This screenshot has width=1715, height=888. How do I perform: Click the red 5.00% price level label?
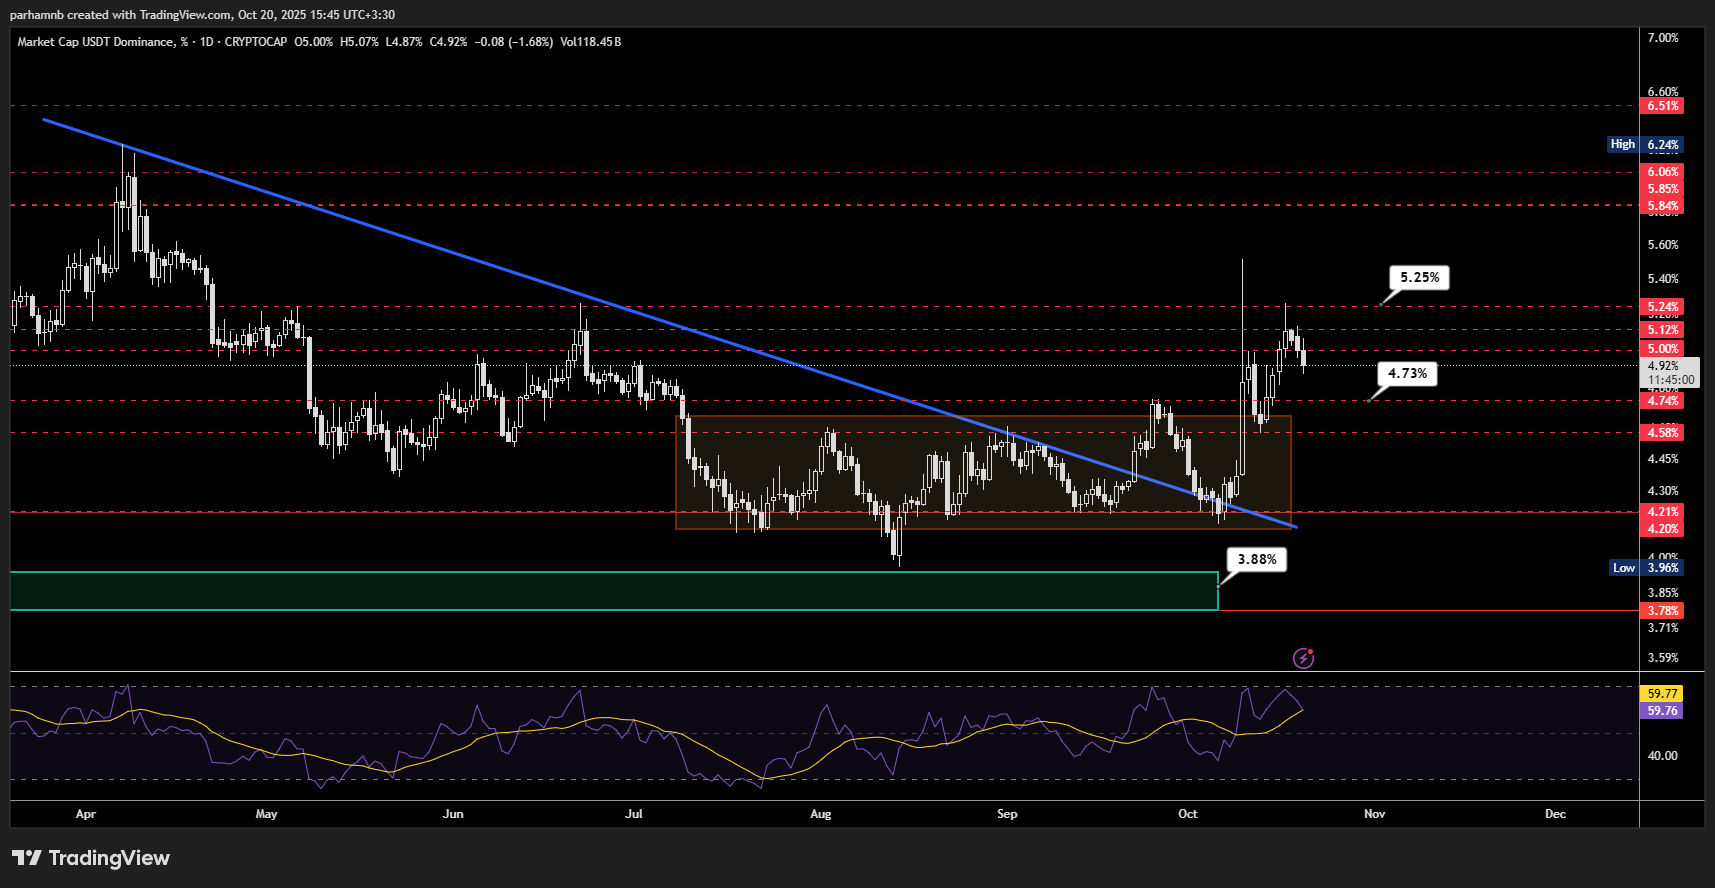click(1662, 349)
